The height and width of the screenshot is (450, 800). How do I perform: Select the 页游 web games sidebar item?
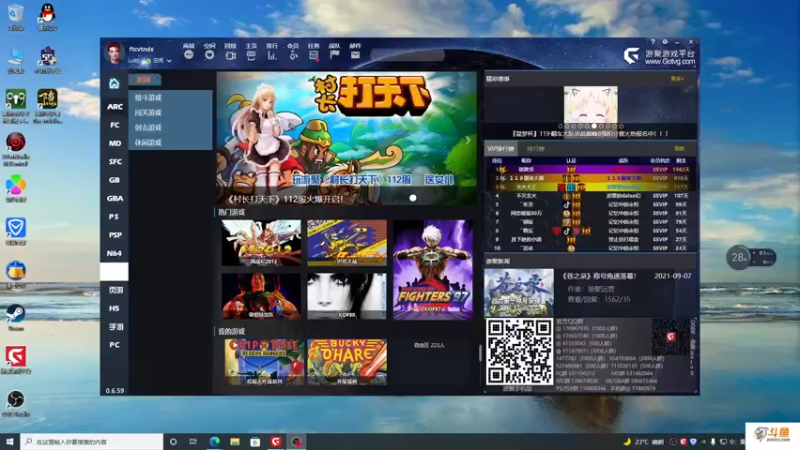tap(115, 290)
